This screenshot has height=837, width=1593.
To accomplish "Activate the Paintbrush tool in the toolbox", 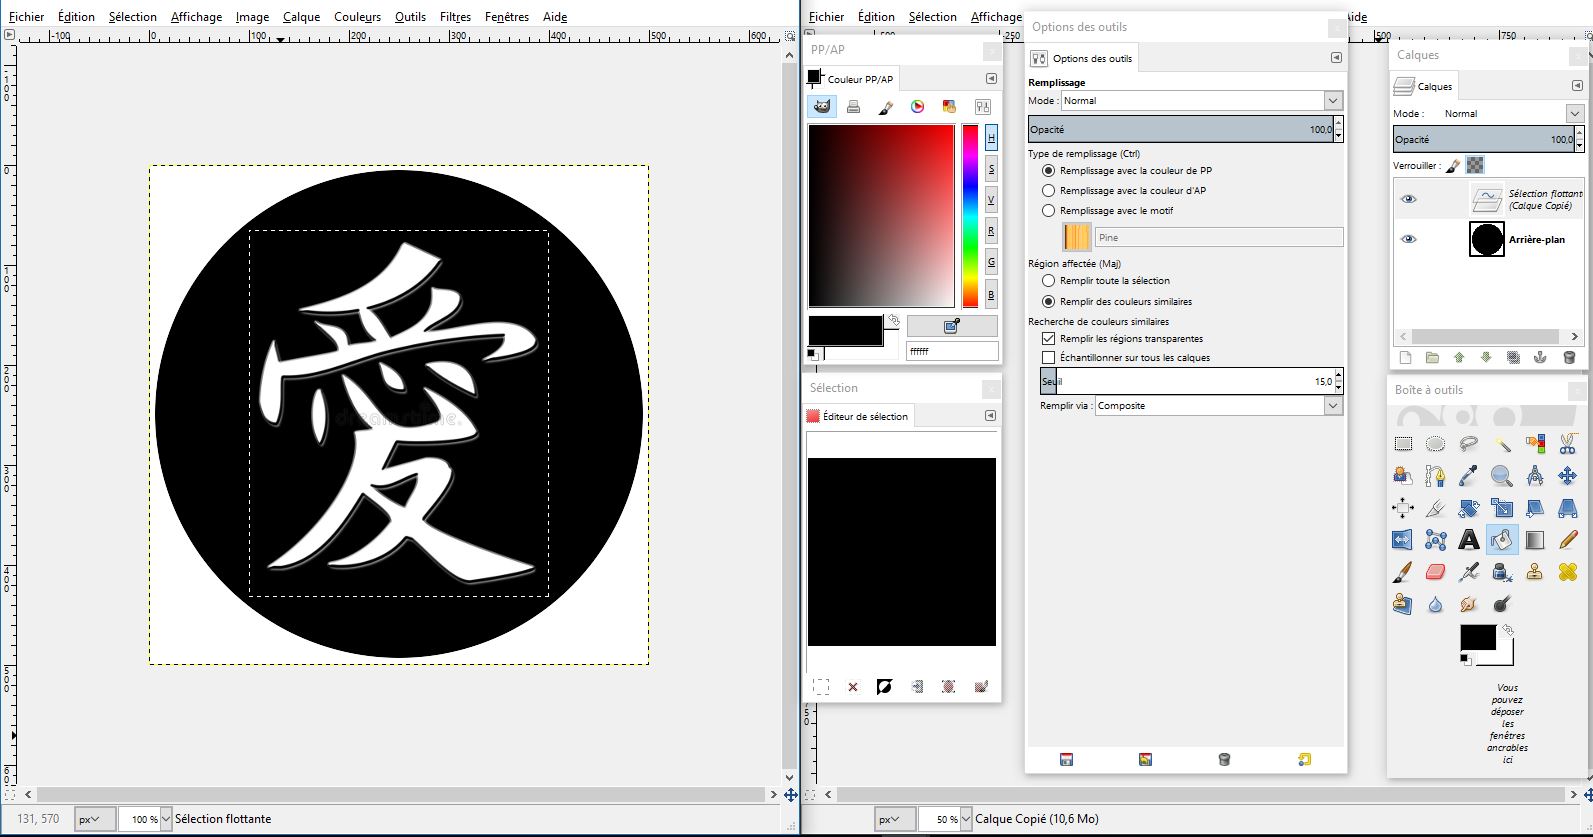I will click(1403, 572).
